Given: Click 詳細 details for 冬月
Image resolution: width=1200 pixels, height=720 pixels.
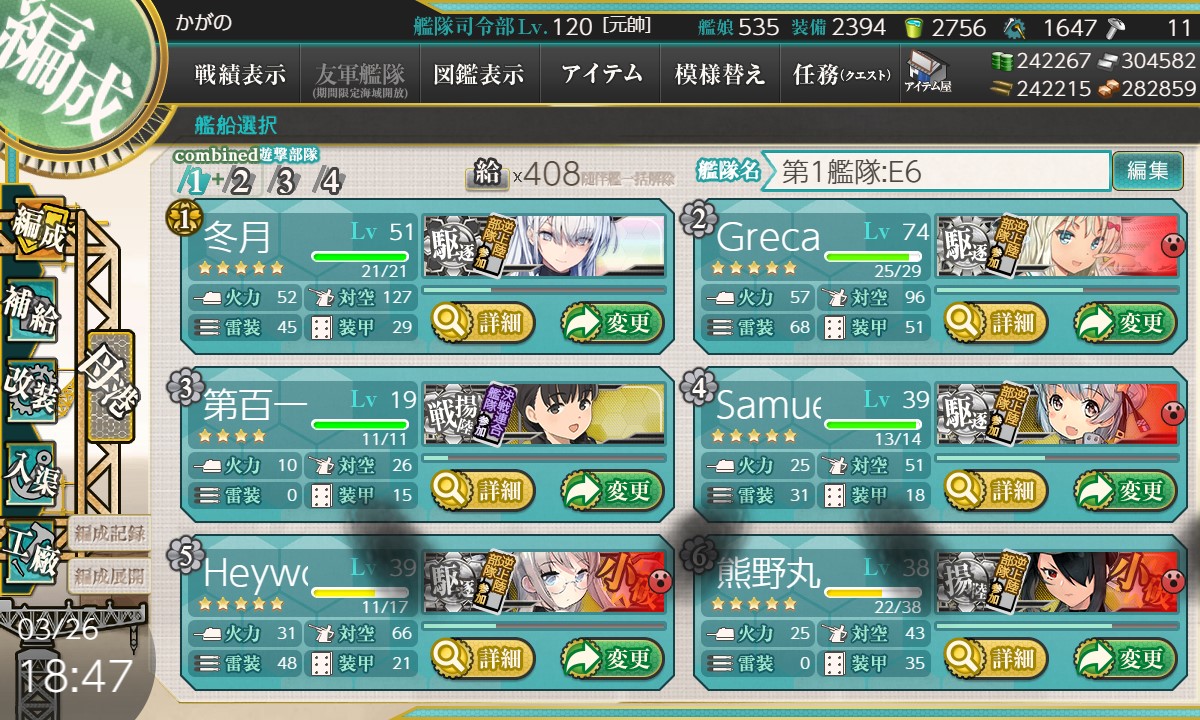Looking at the screenshot, I should [484, 322].
